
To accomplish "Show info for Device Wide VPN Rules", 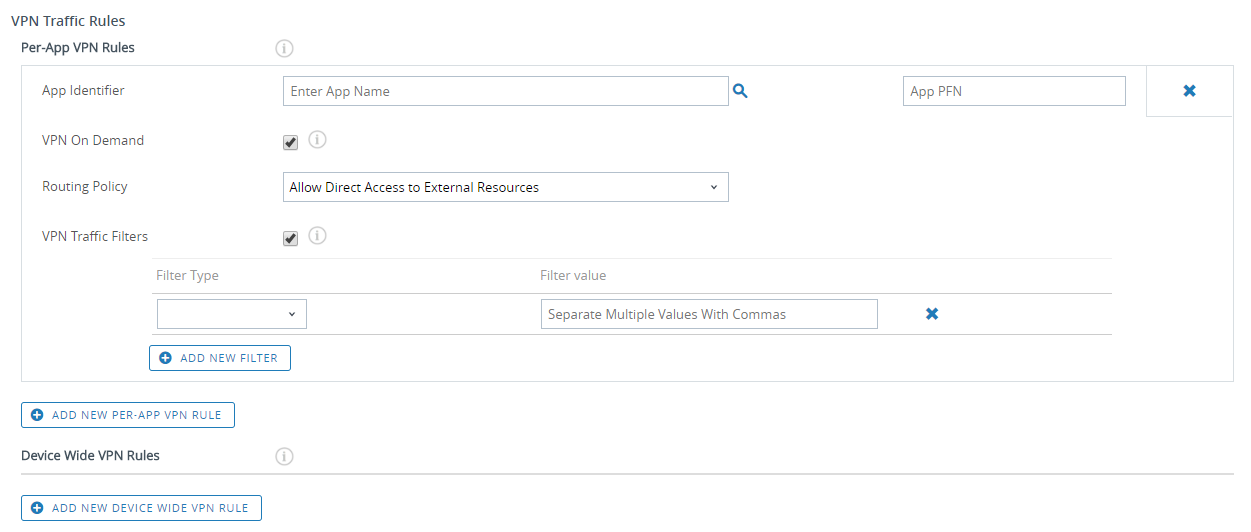I will (284, 456).
